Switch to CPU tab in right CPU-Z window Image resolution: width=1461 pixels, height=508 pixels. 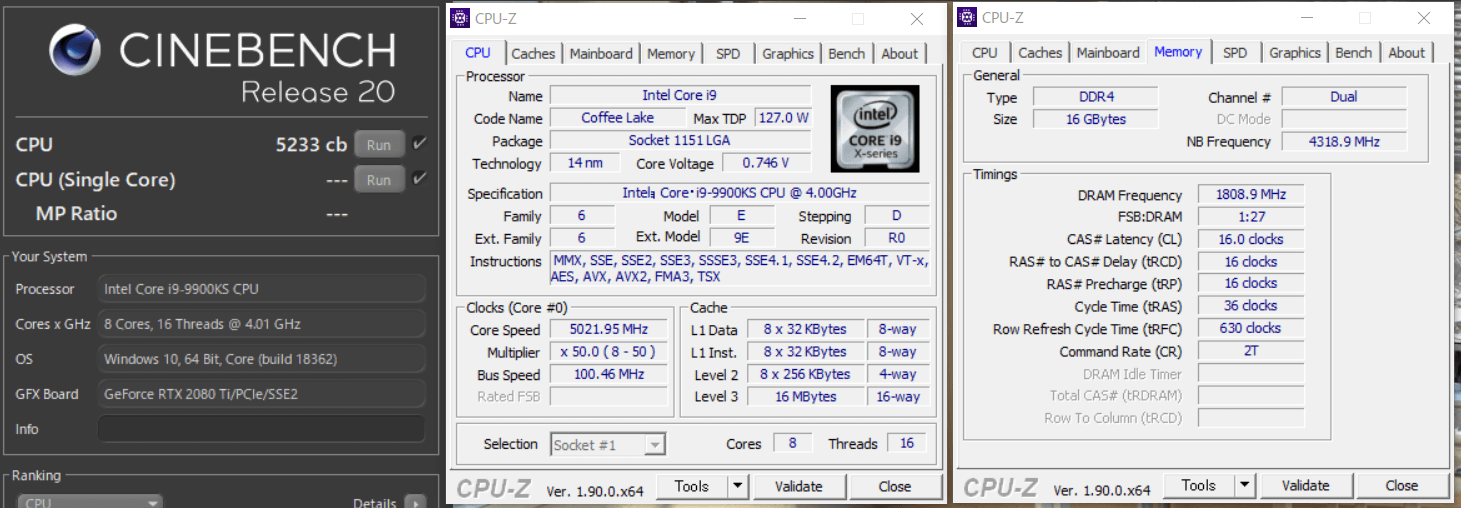(985, 53)
